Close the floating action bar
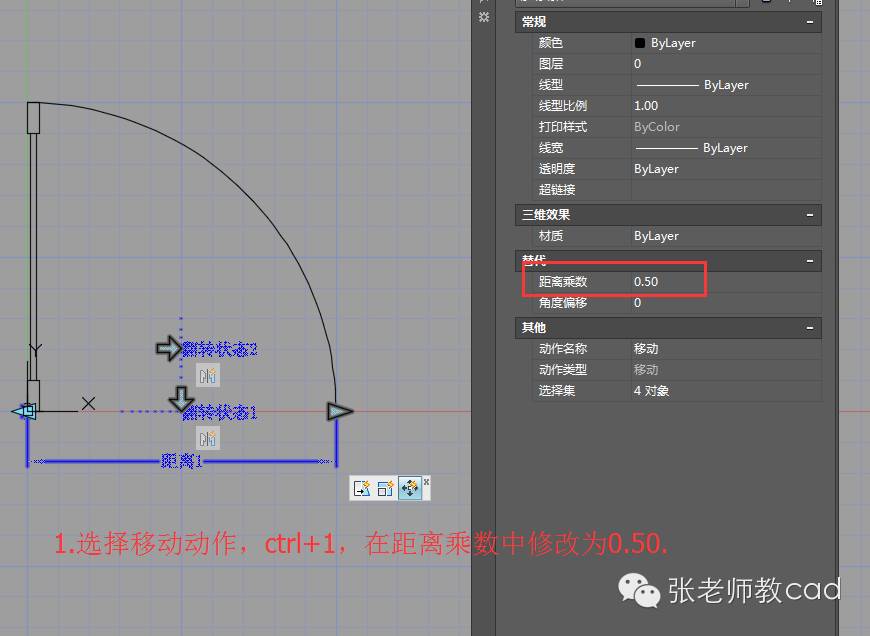This screenshot has height=636, width=870. (426, 482)
